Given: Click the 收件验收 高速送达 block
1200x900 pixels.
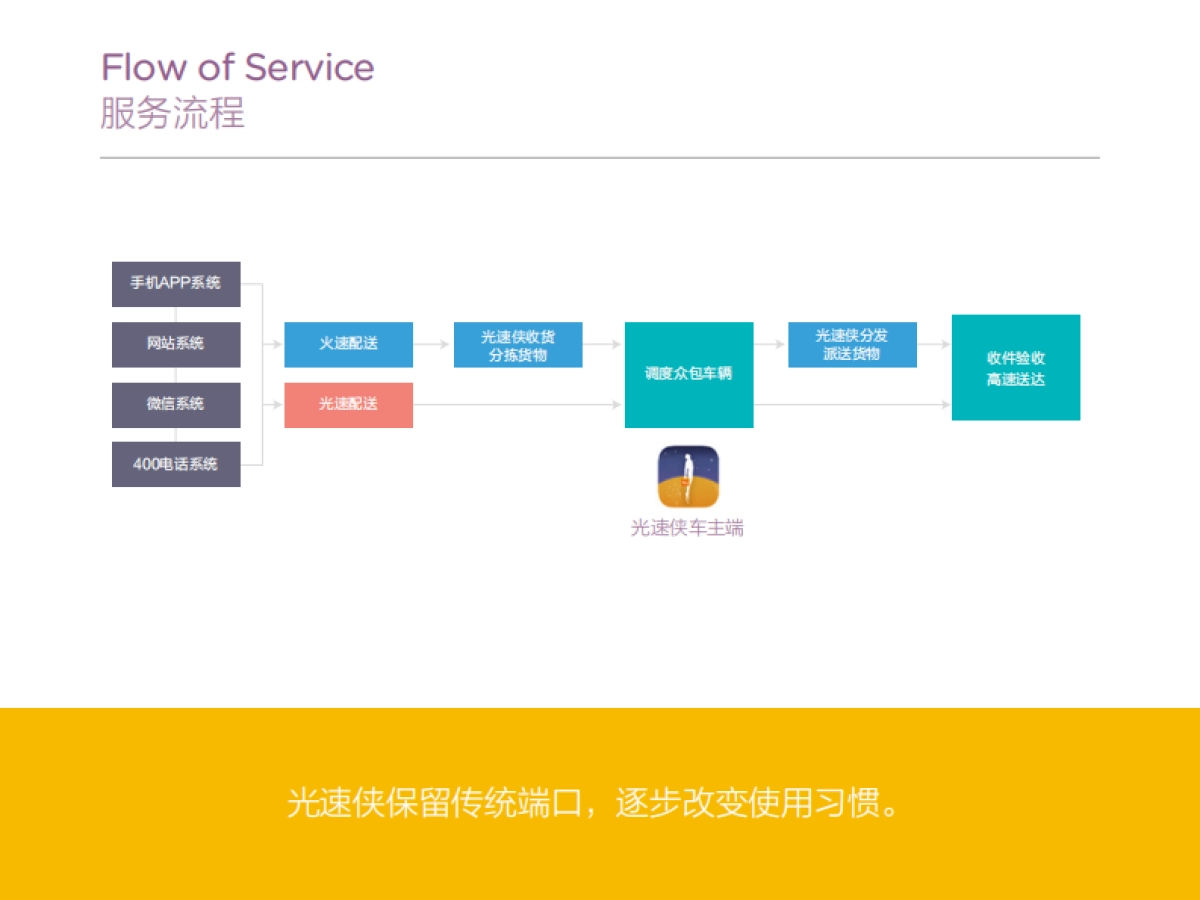Looking at the screenshot, I should pos(1015,368).
